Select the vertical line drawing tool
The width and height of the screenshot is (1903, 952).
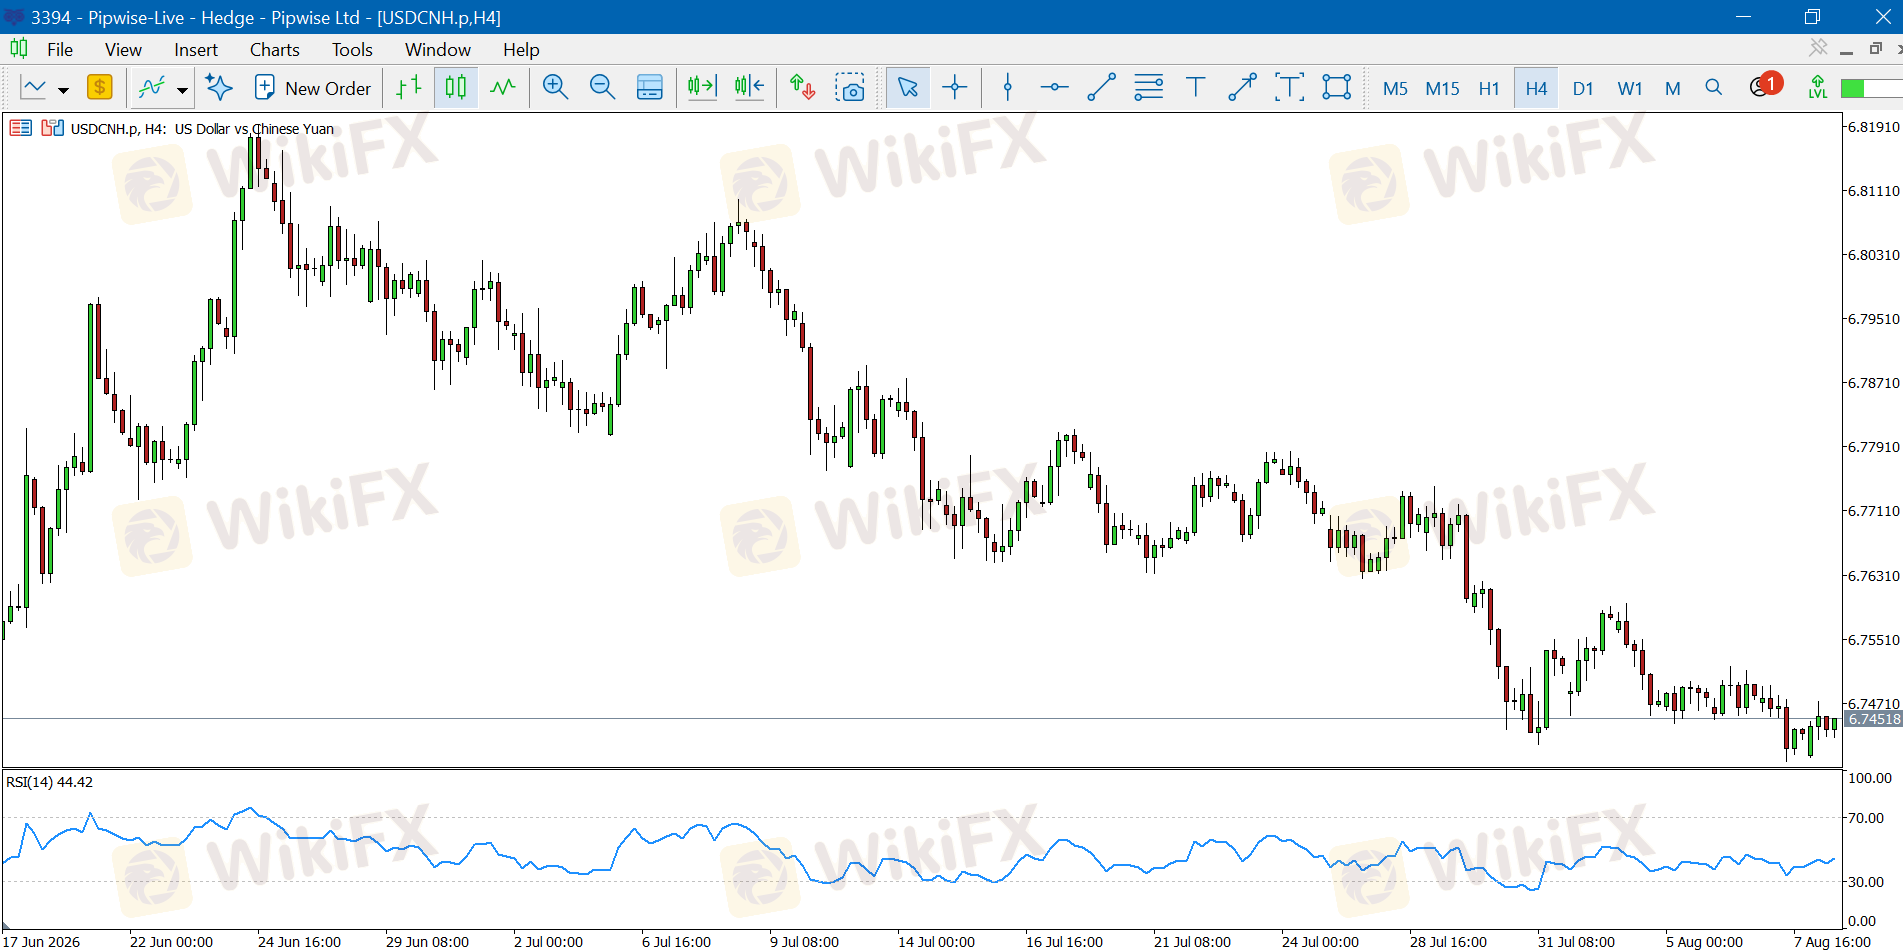[x=1008, y=88]
